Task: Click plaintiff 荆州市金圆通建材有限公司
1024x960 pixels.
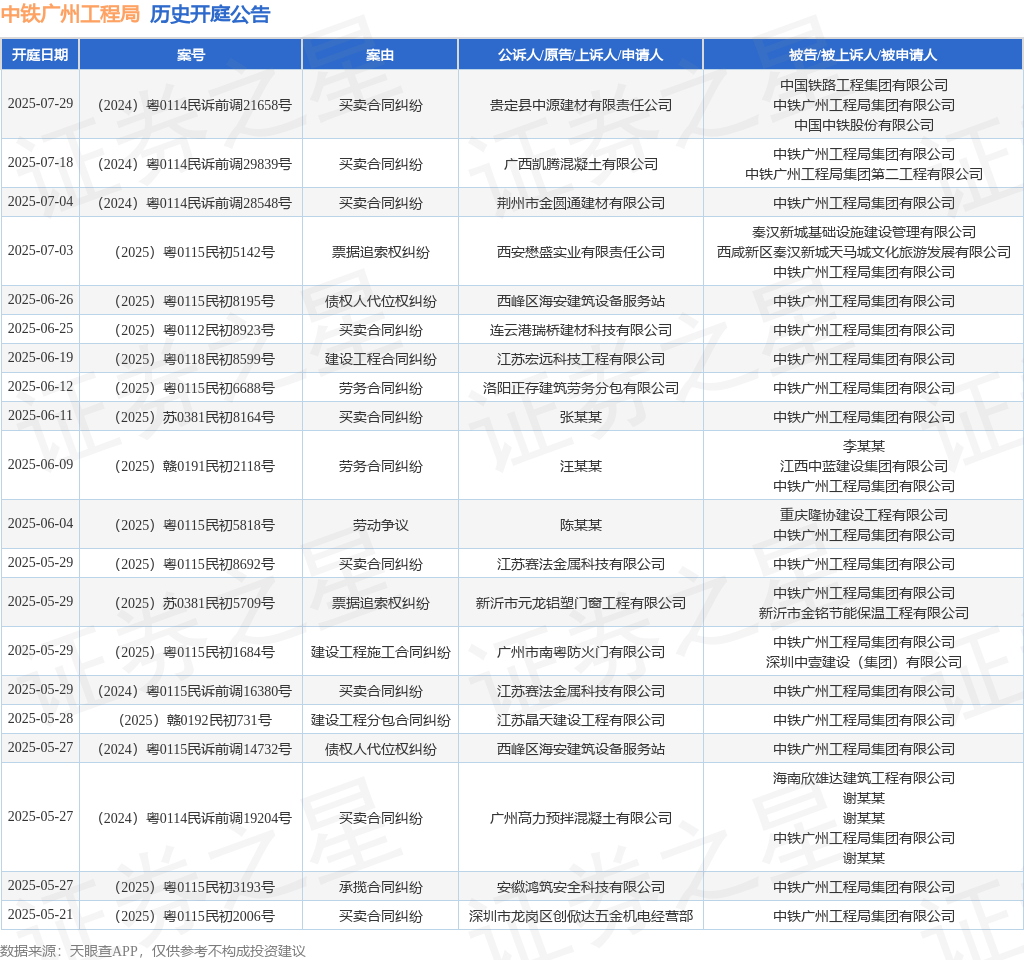Action: pyautogui.click(x=581, y=203)
